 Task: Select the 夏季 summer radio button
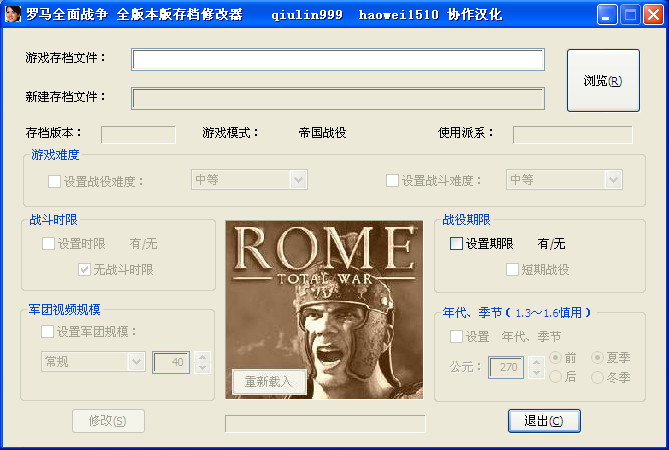tap(597, 357)
